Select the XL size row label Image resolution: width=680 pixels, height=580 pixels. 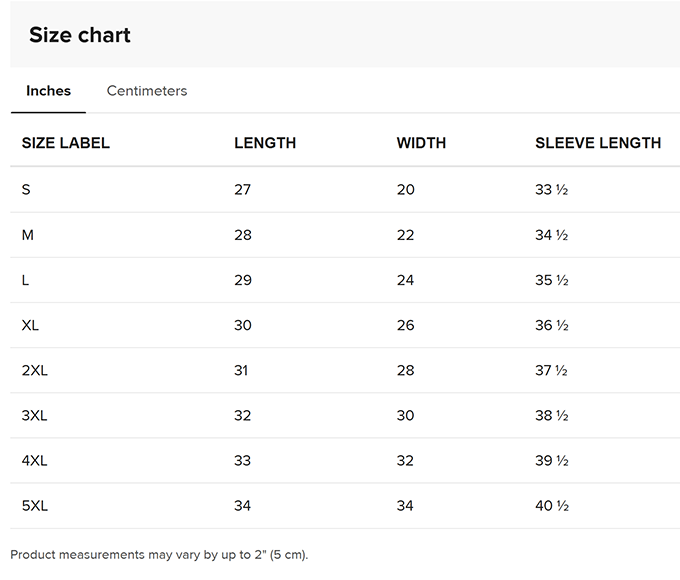click(x=31, y=325)
